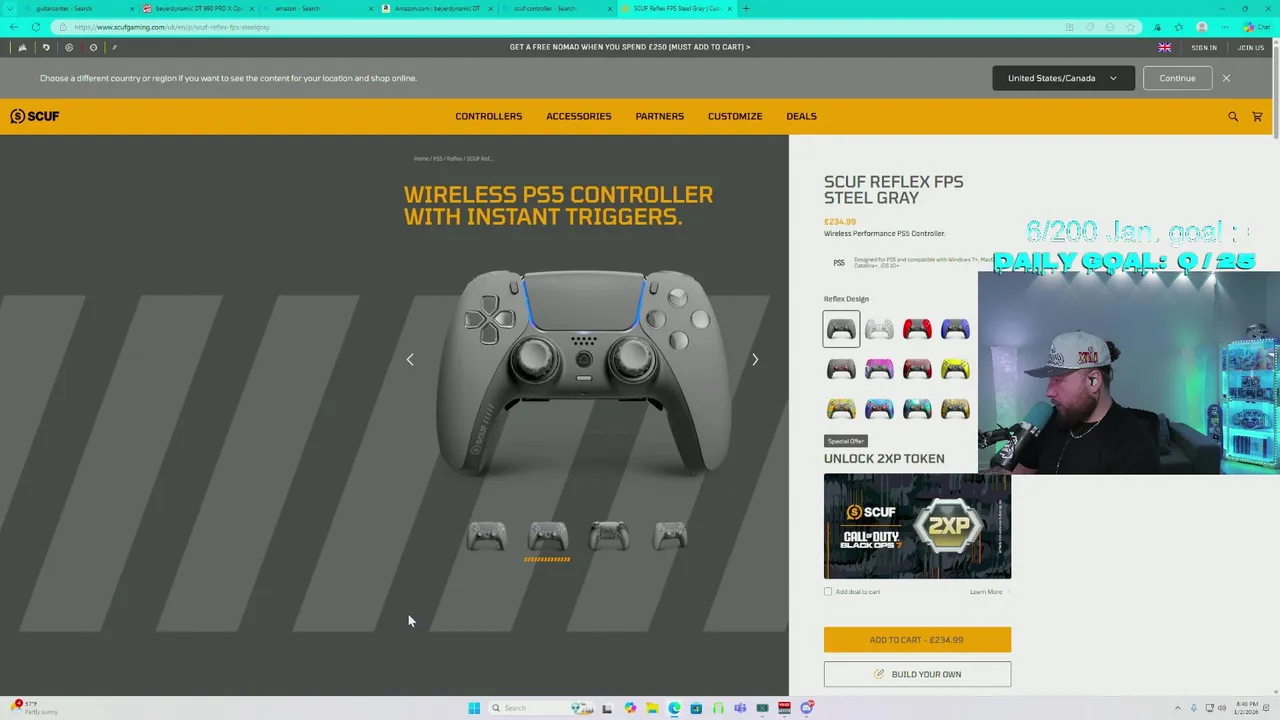Open the Copilot chat icon in Edge
Screen dimensions: 1280x720
tap(1258, 27)
